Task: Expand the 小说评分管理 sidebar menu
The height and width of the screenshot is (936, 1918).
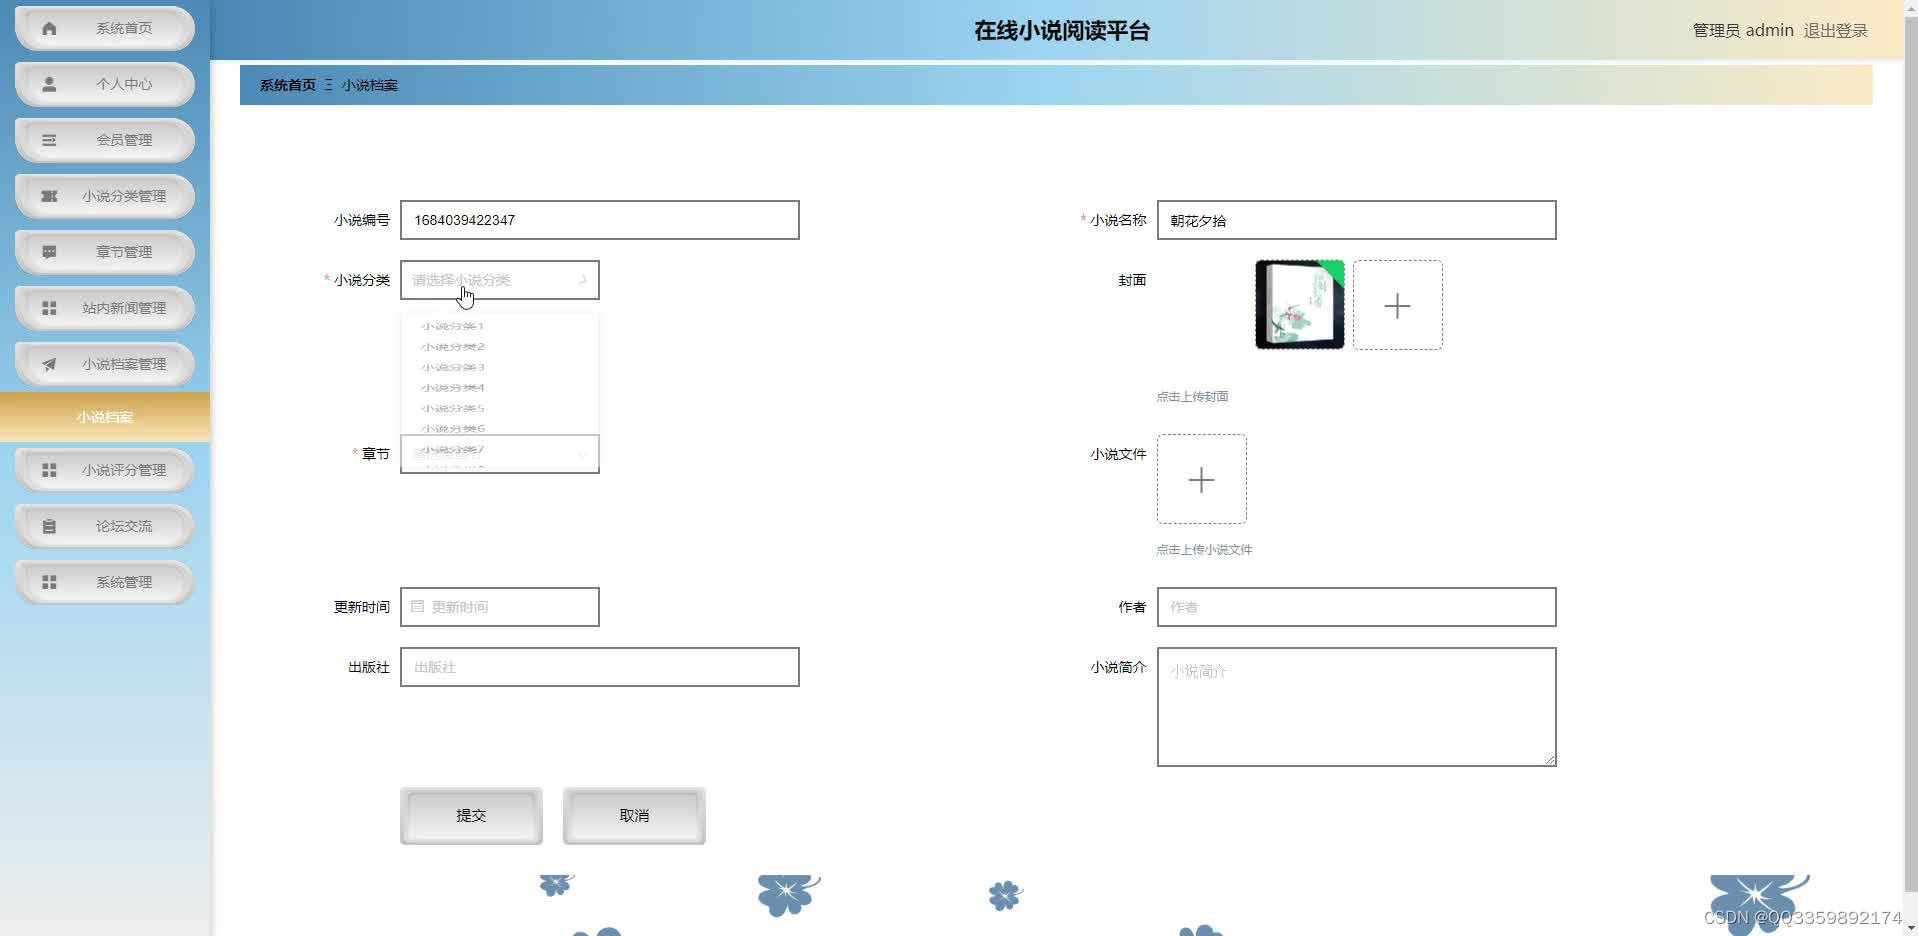Action: tap(105, 470)
